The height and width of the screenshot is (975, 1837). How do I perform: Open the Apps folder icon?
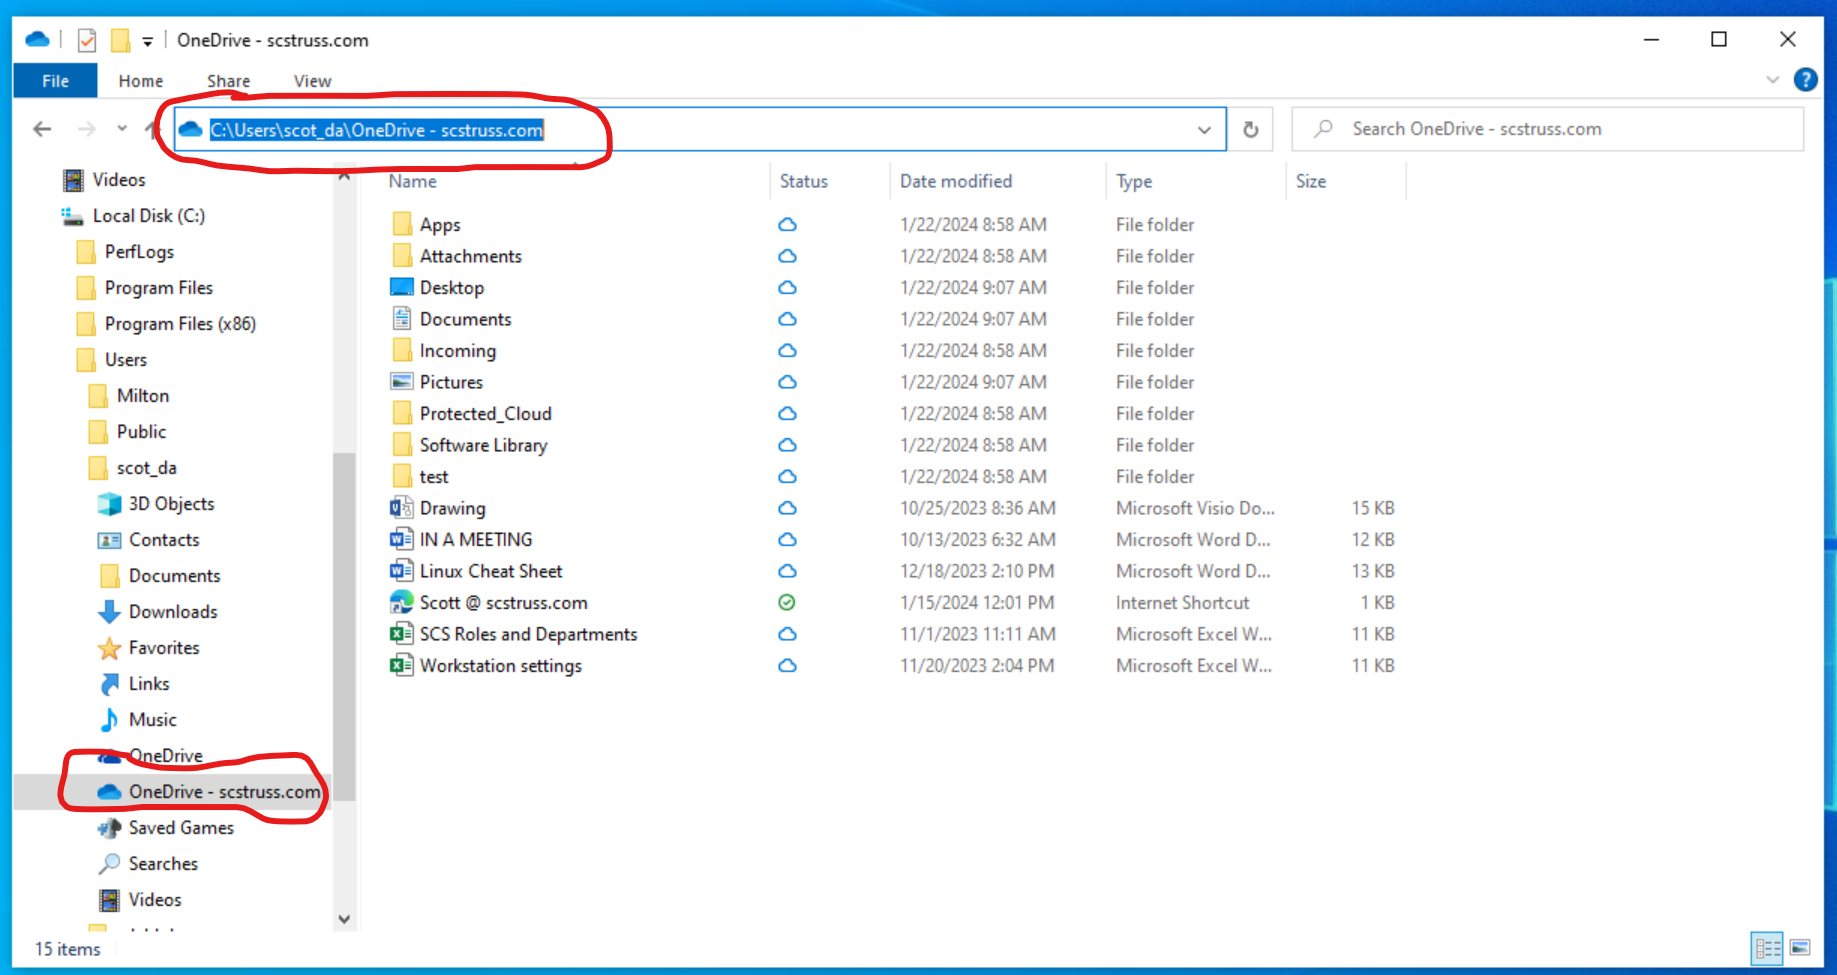tap(402, 224)
